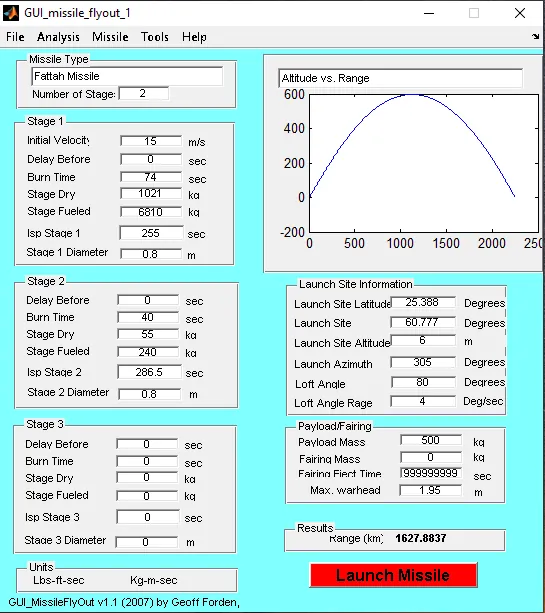Open the Fattah Missile type selector

click(x=127, y=76)
